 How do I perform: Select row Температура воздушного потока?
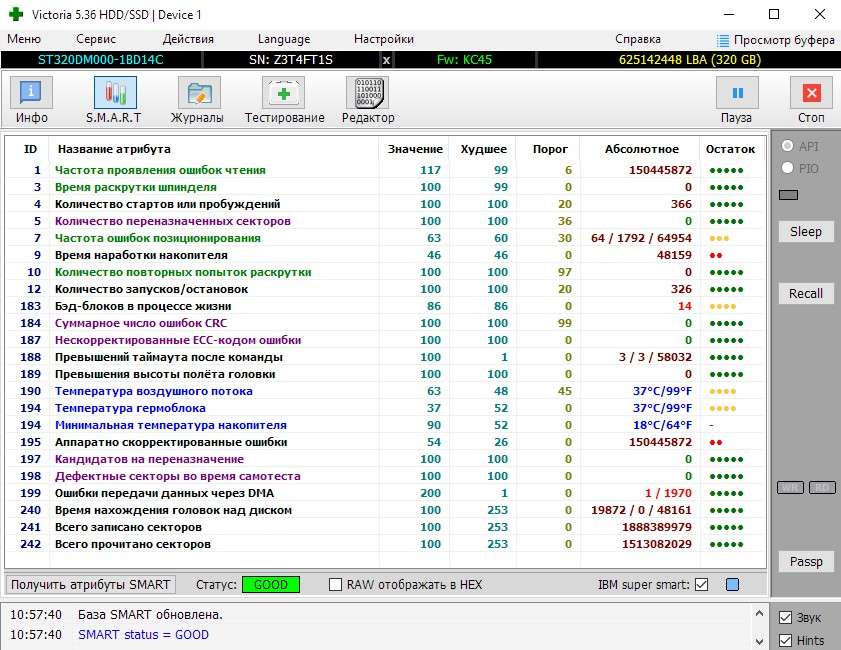(385, 391)
